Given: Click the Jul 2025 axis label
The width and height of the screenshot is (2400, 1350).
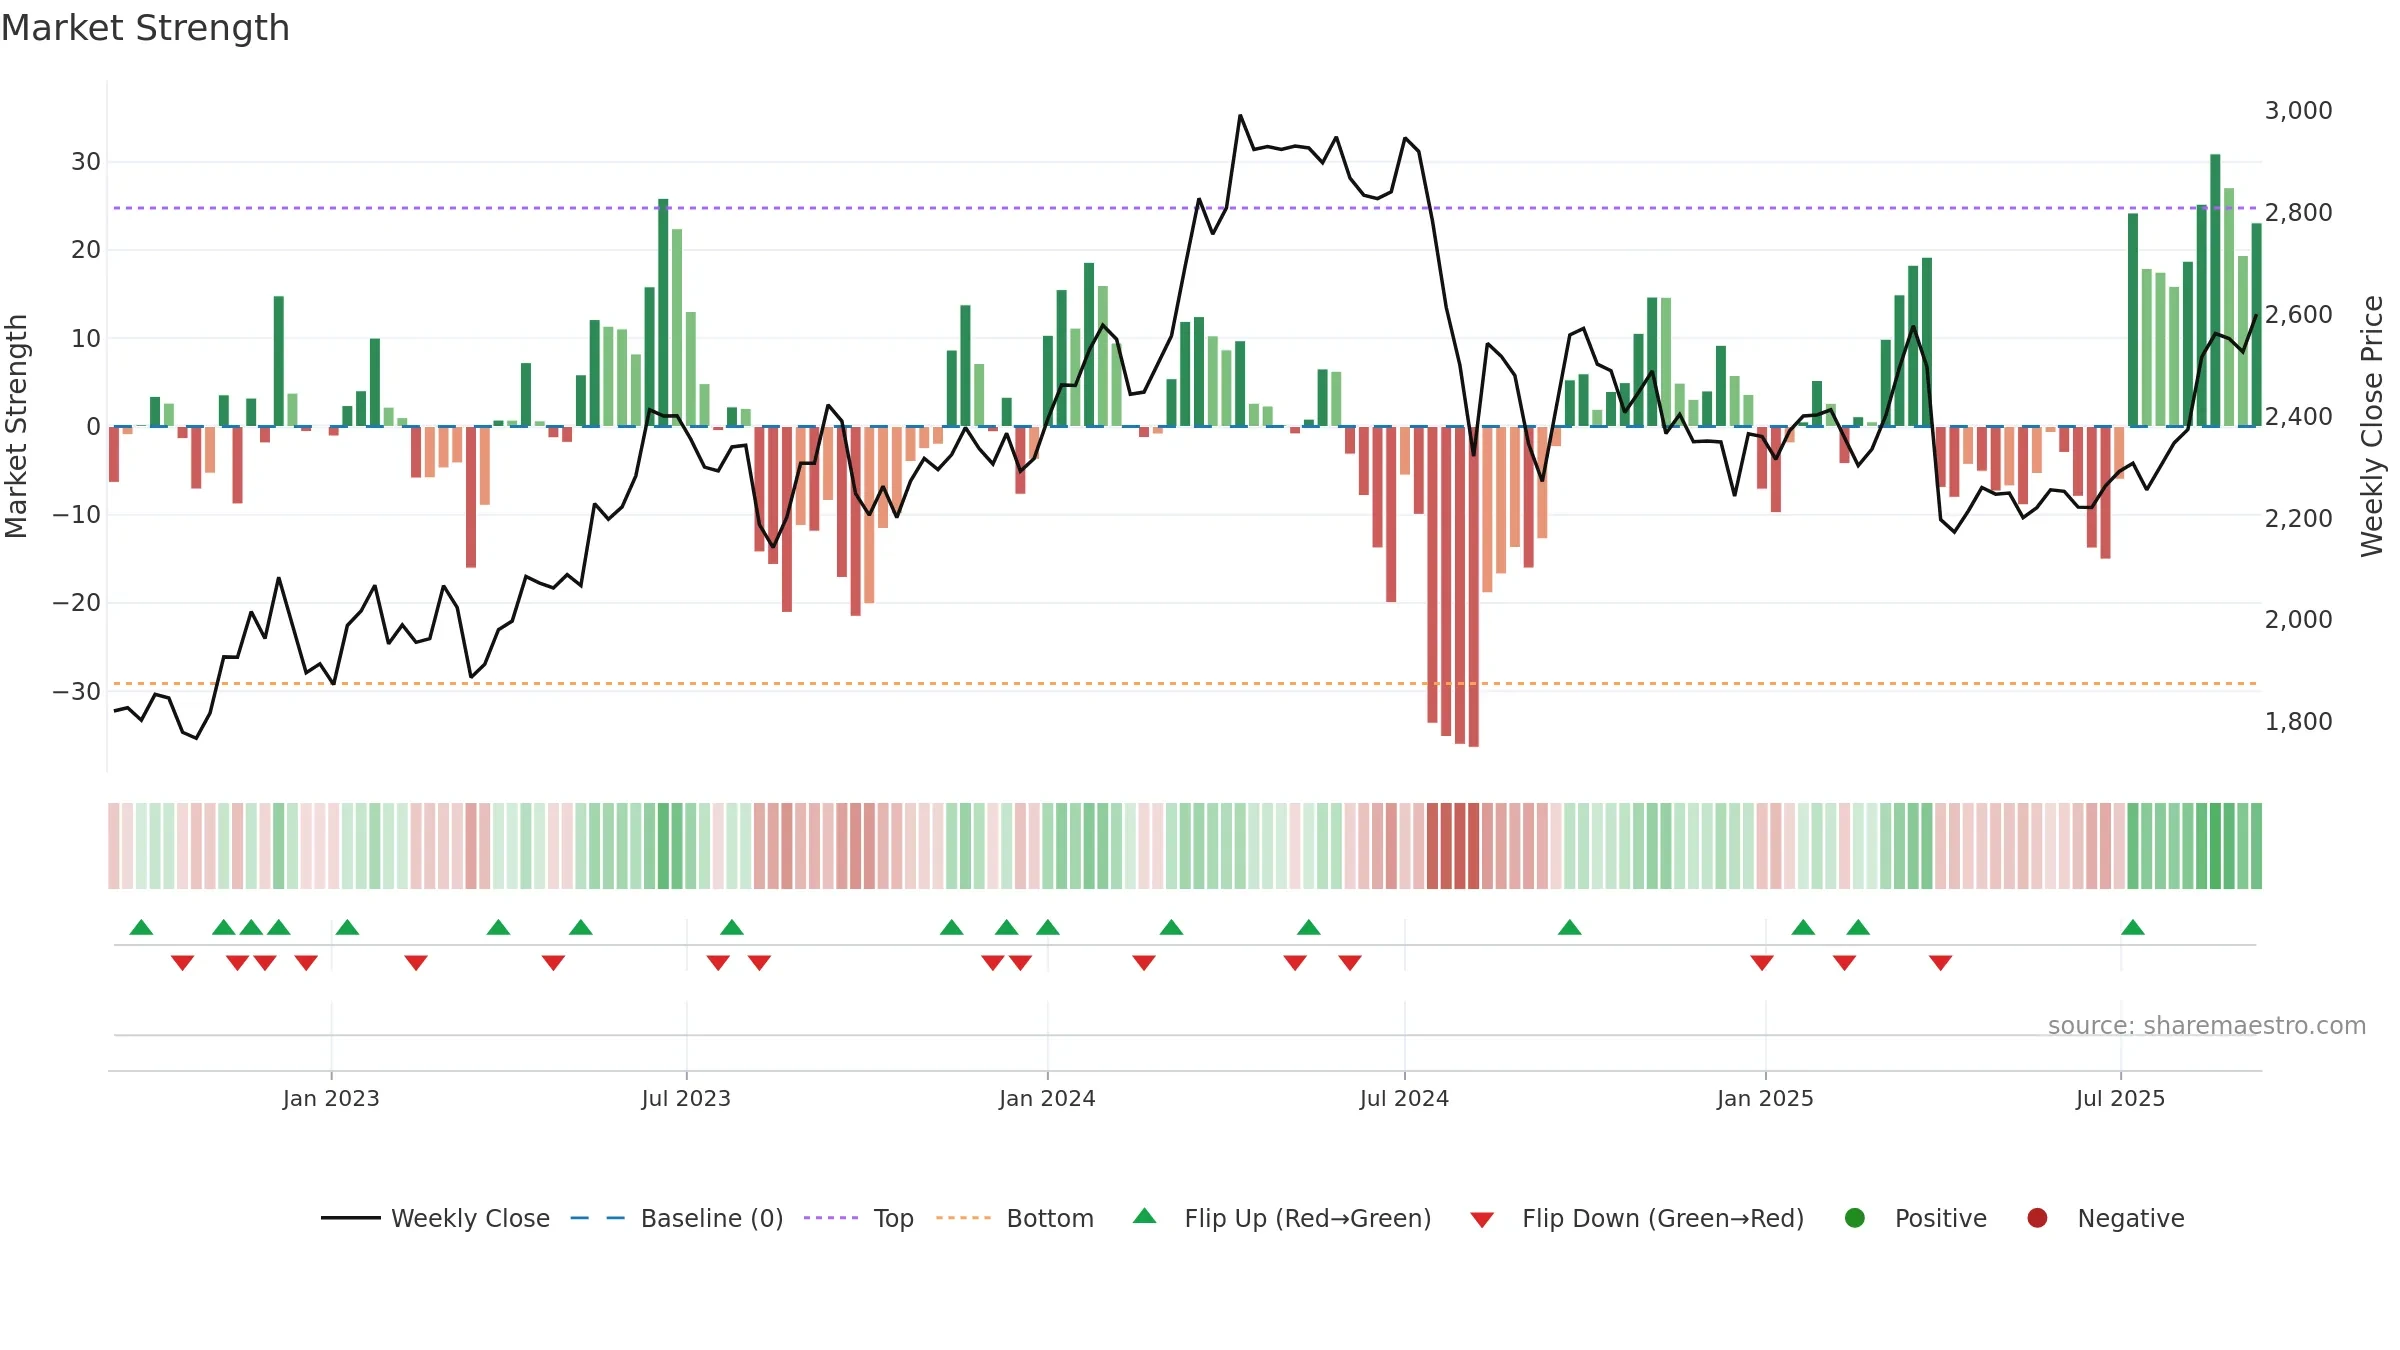Looking at the screenshot, I should pos(2120,1098).
